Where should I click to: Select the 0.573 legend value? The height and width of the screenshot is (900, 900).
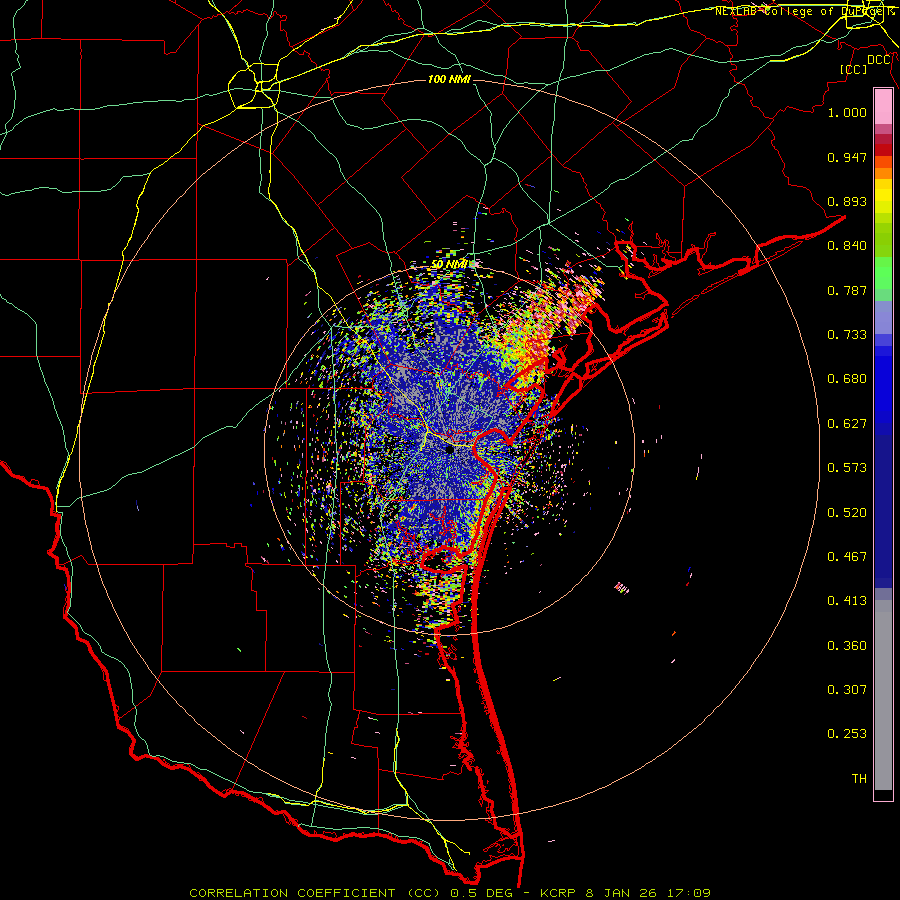point(847,468)
